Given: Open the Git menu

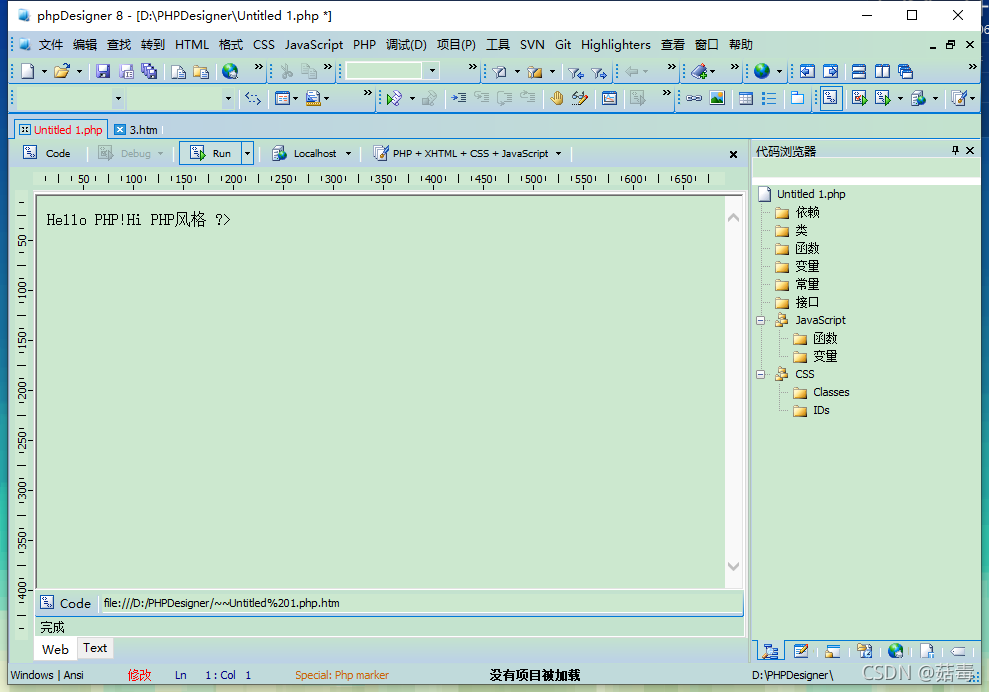Looking at the screenshot, I should point(563,45).
